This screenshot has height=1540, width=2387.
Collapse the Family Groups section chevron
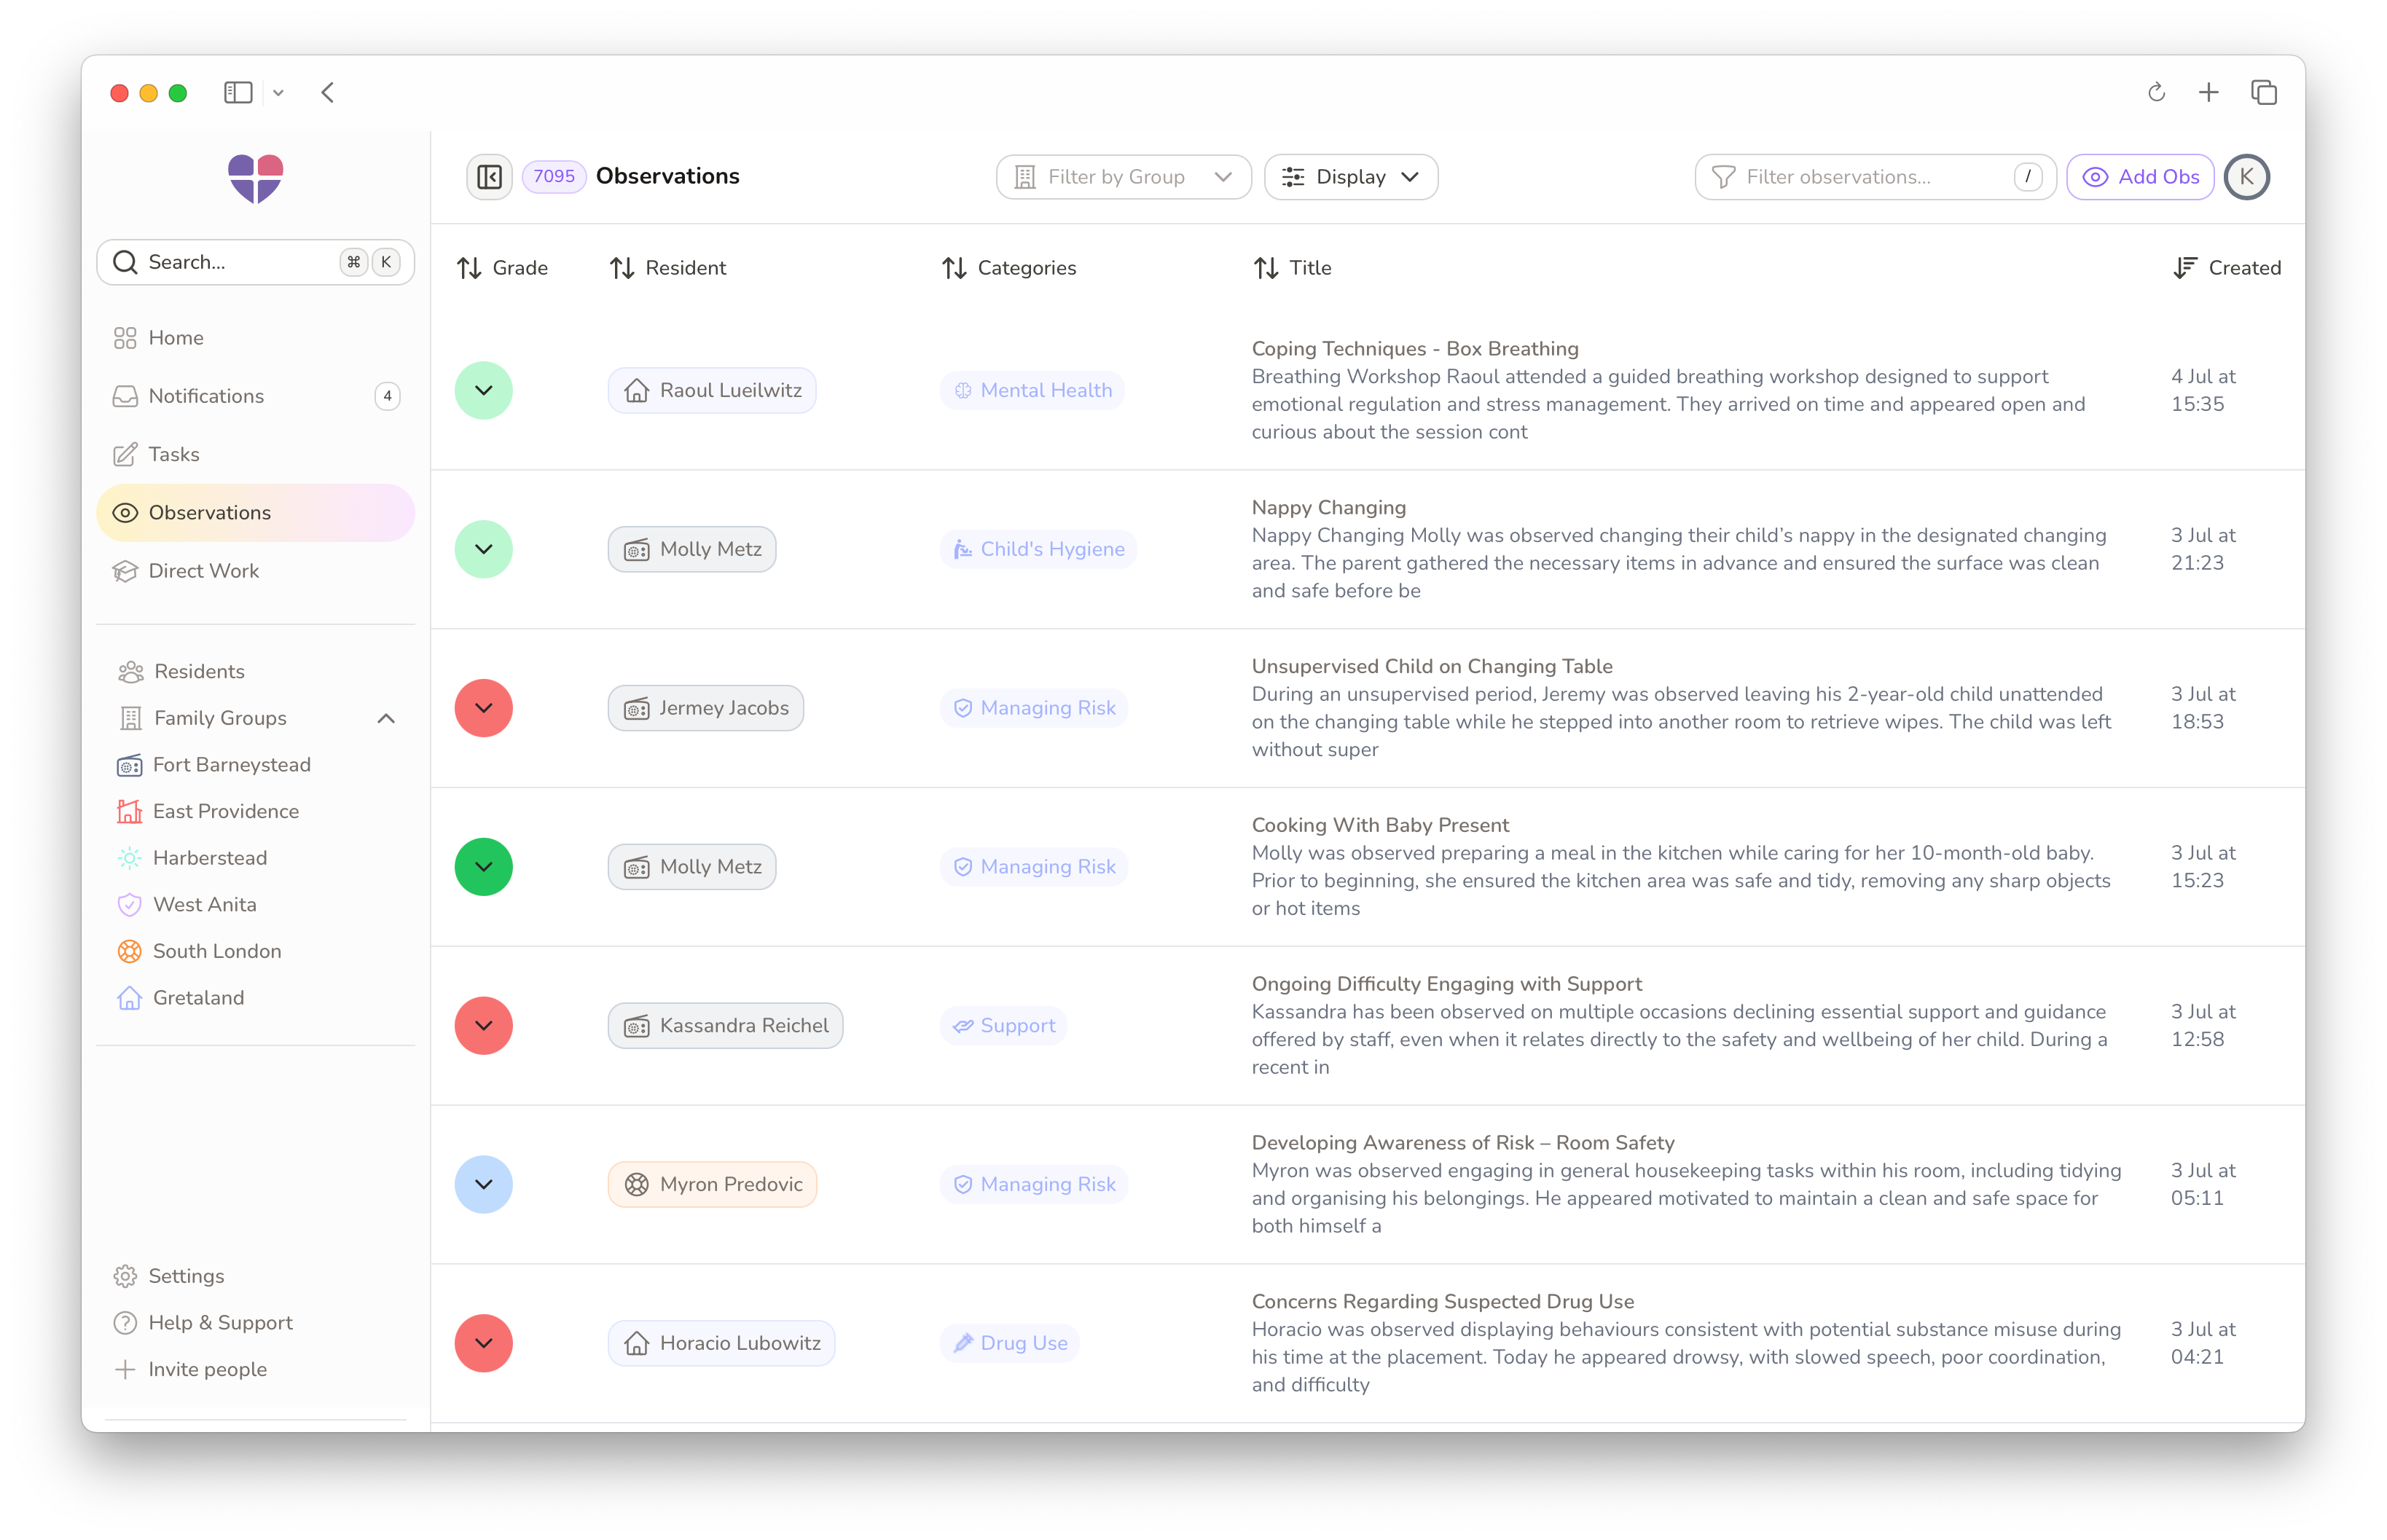point(386,718)
